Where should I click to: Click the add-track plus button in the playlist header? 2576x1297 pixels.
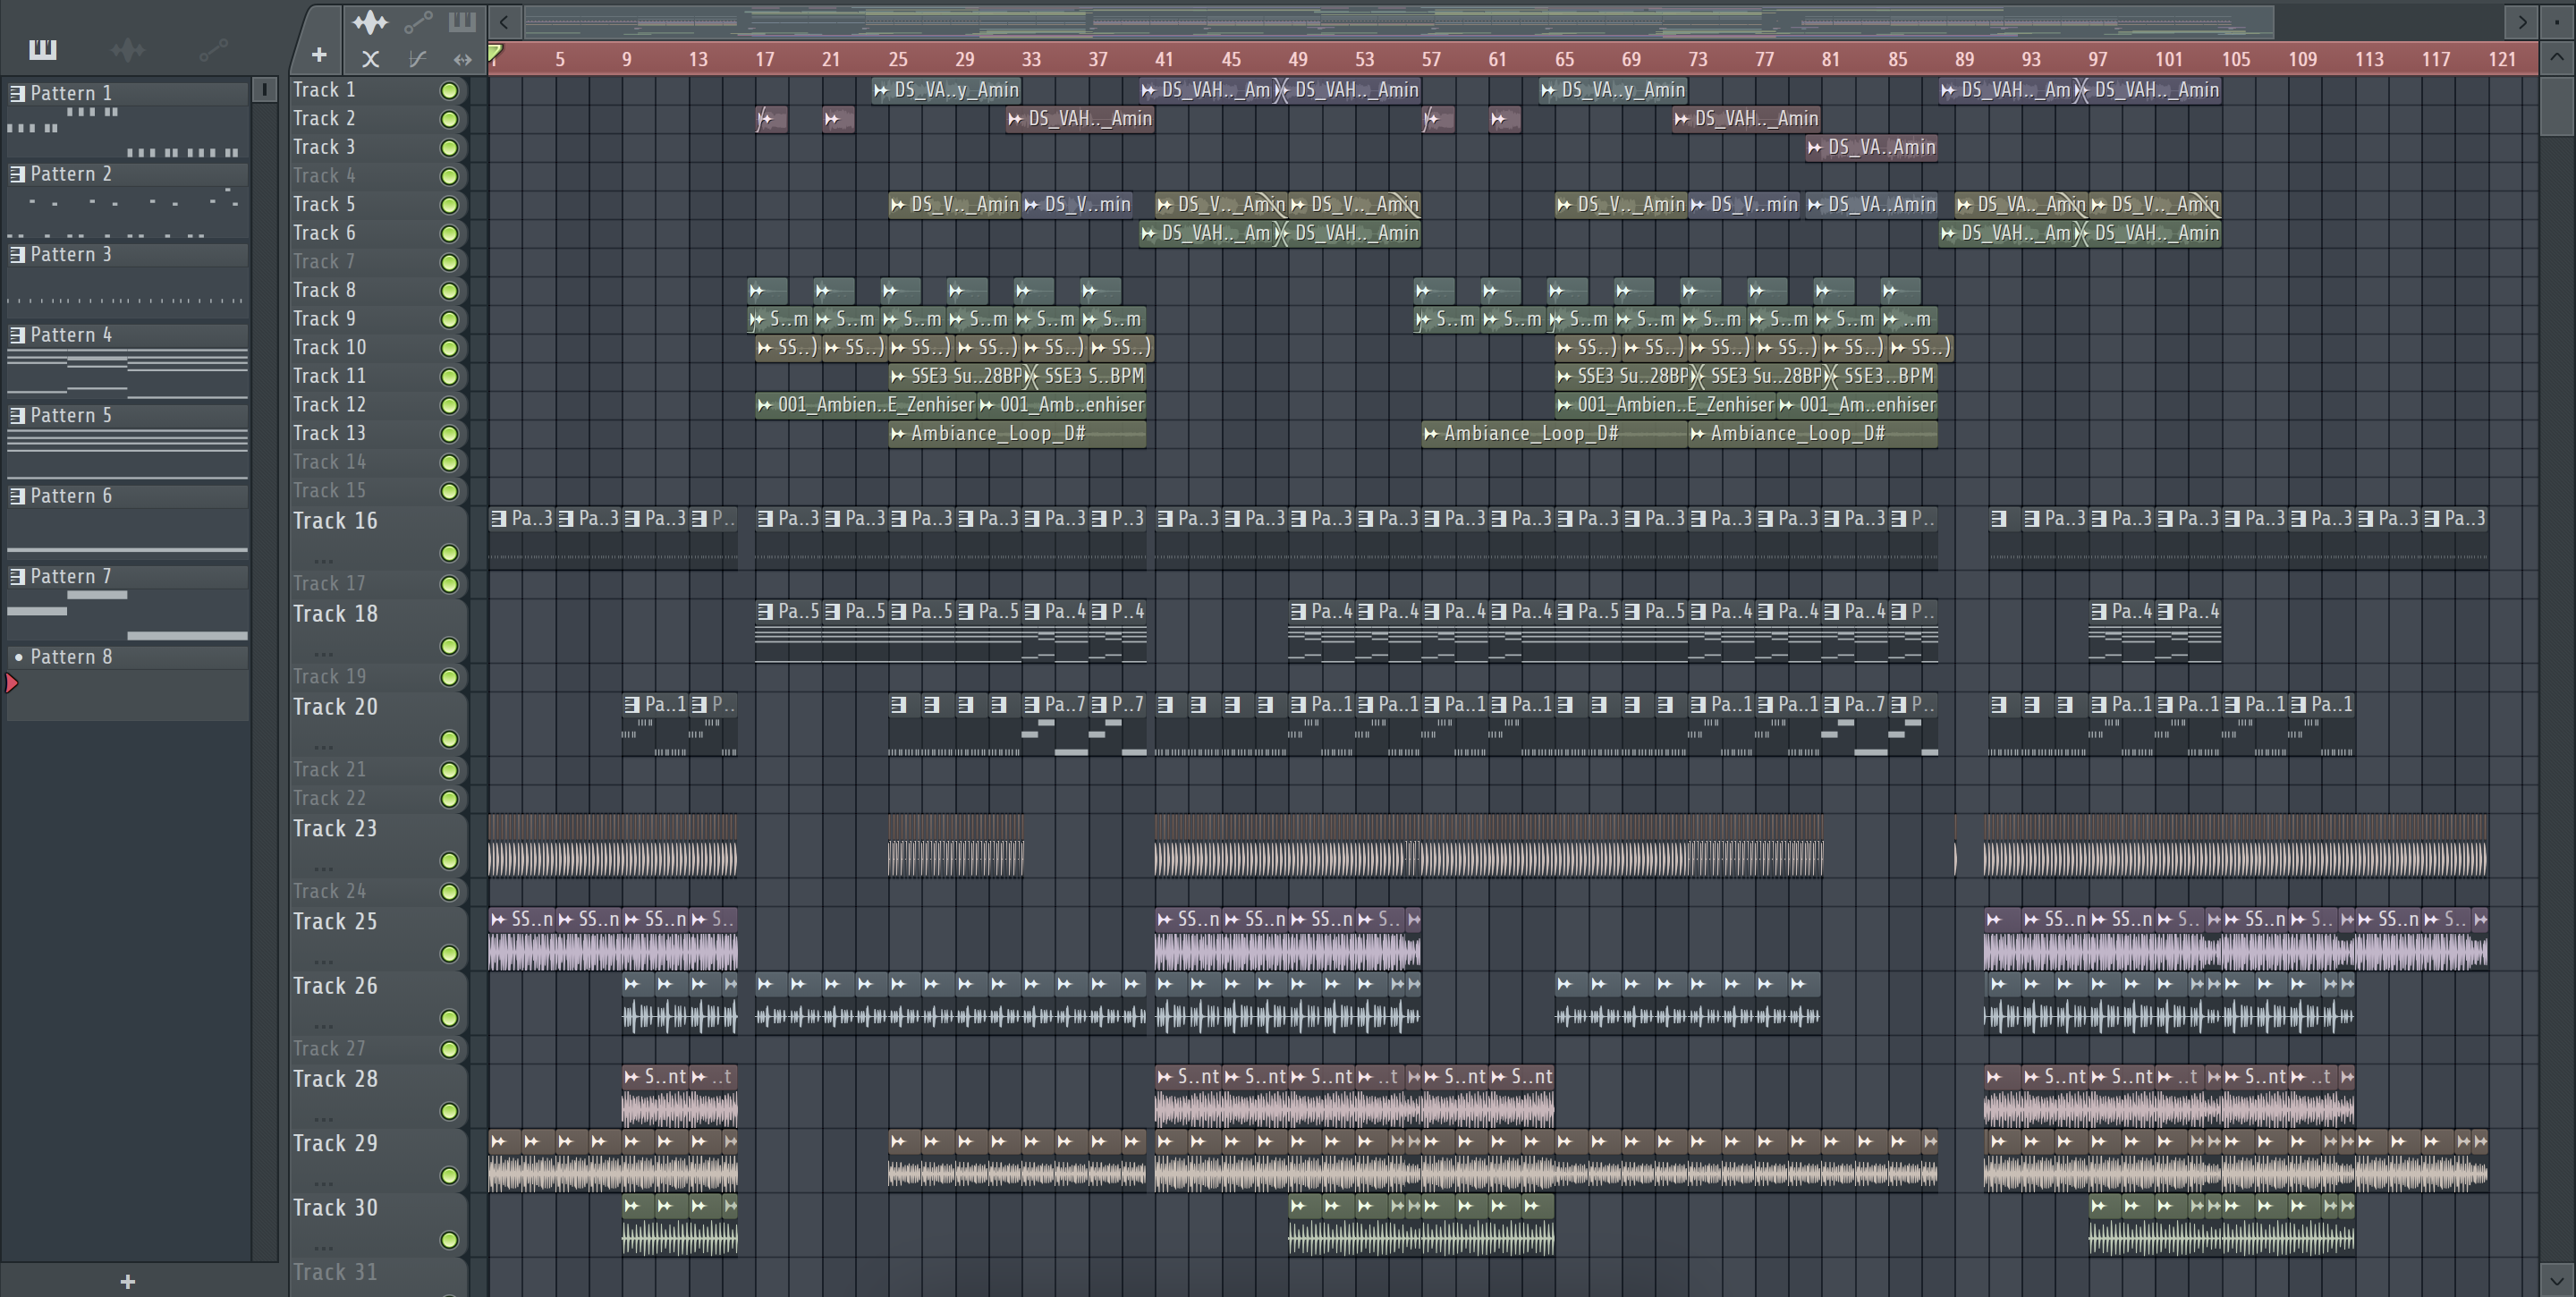[x=319, y=55]
